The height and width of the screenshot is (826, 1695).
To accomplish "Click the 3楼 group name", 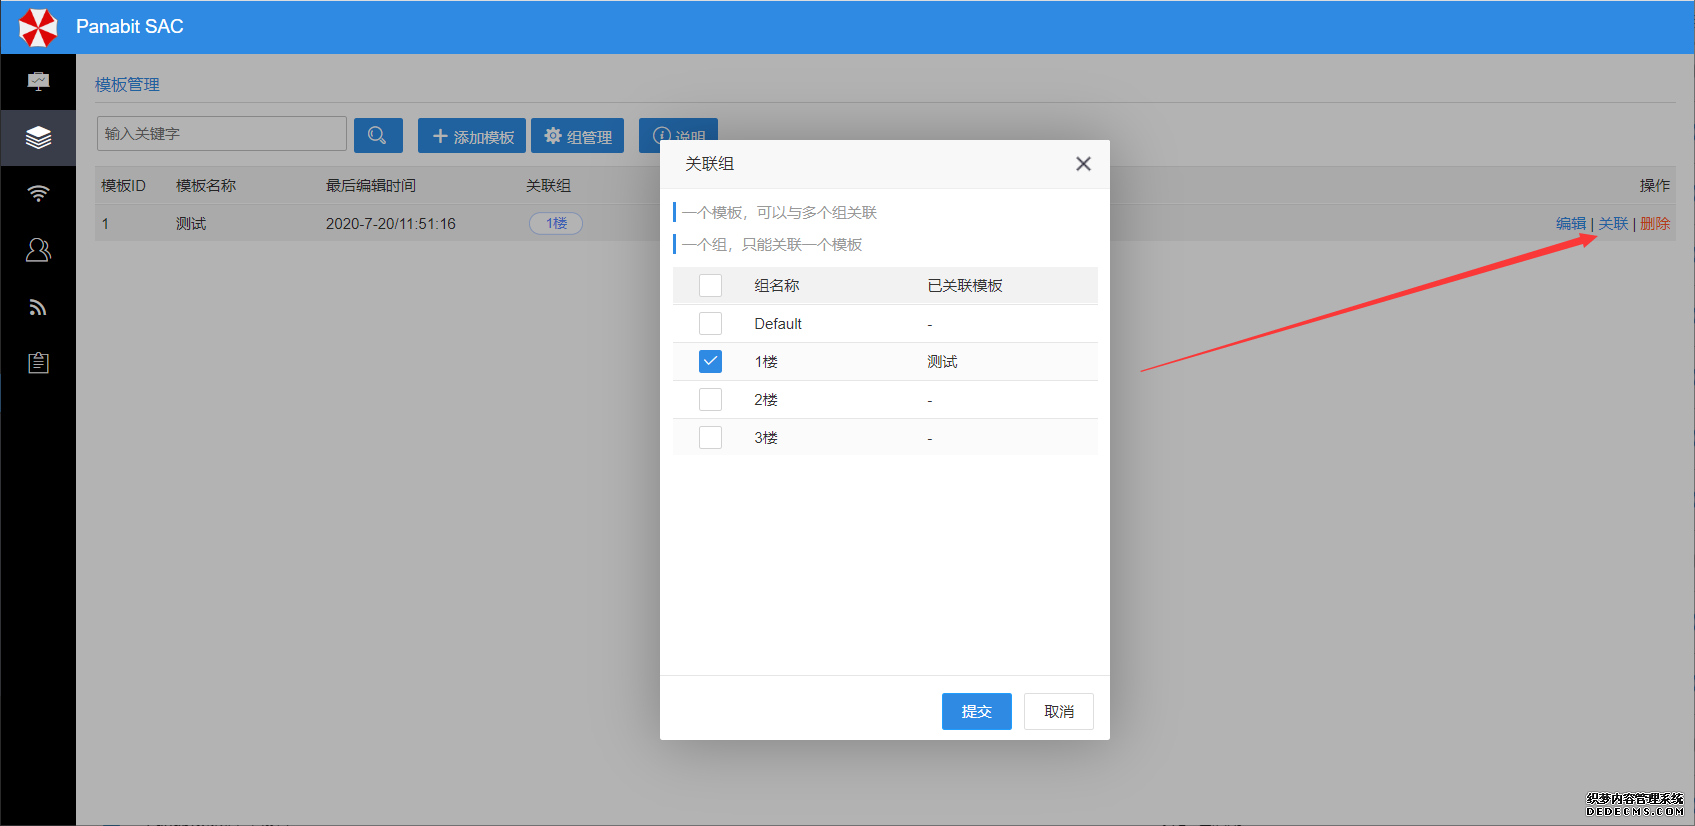I will [766, 438].
